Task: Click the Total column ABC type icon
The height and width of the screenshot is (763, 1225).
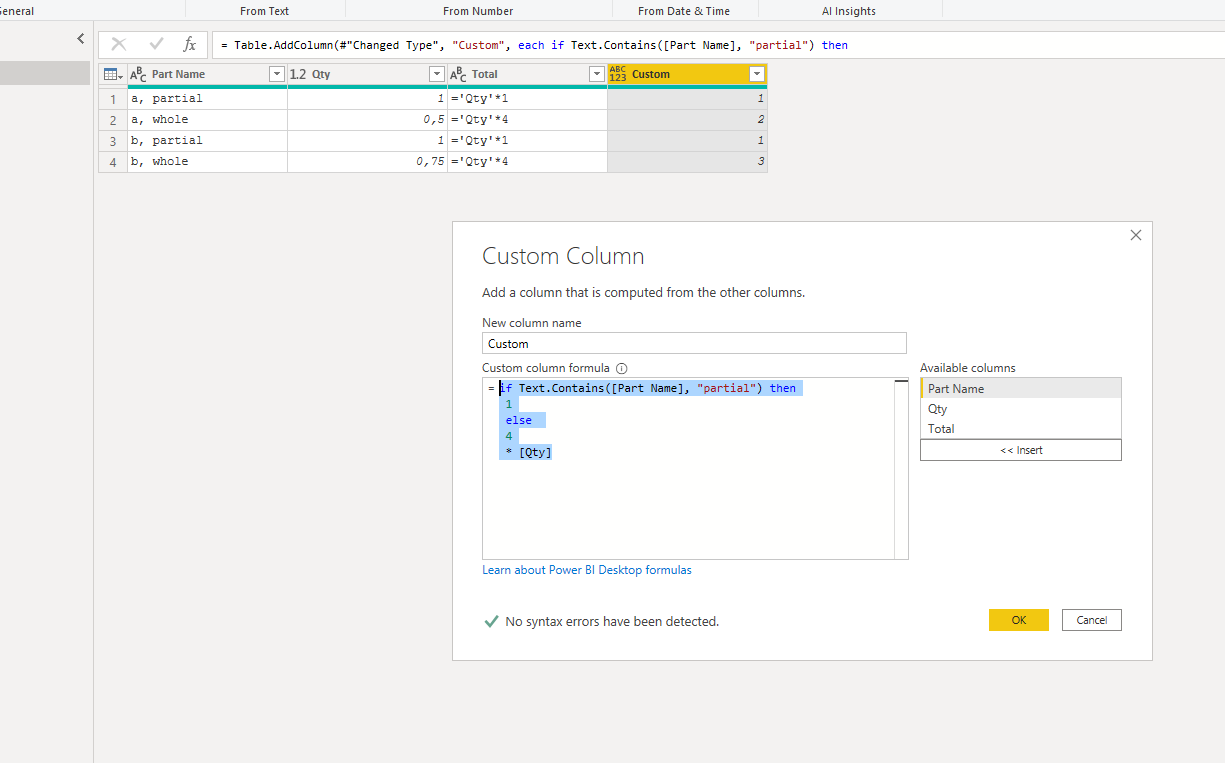Action: point(458,74)
